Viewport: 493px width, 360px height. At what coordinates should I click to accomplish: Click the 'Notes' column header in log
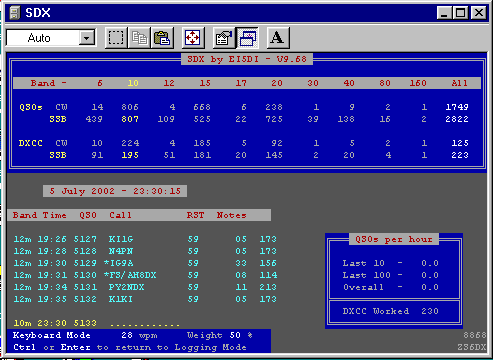(x=232, y=215)
